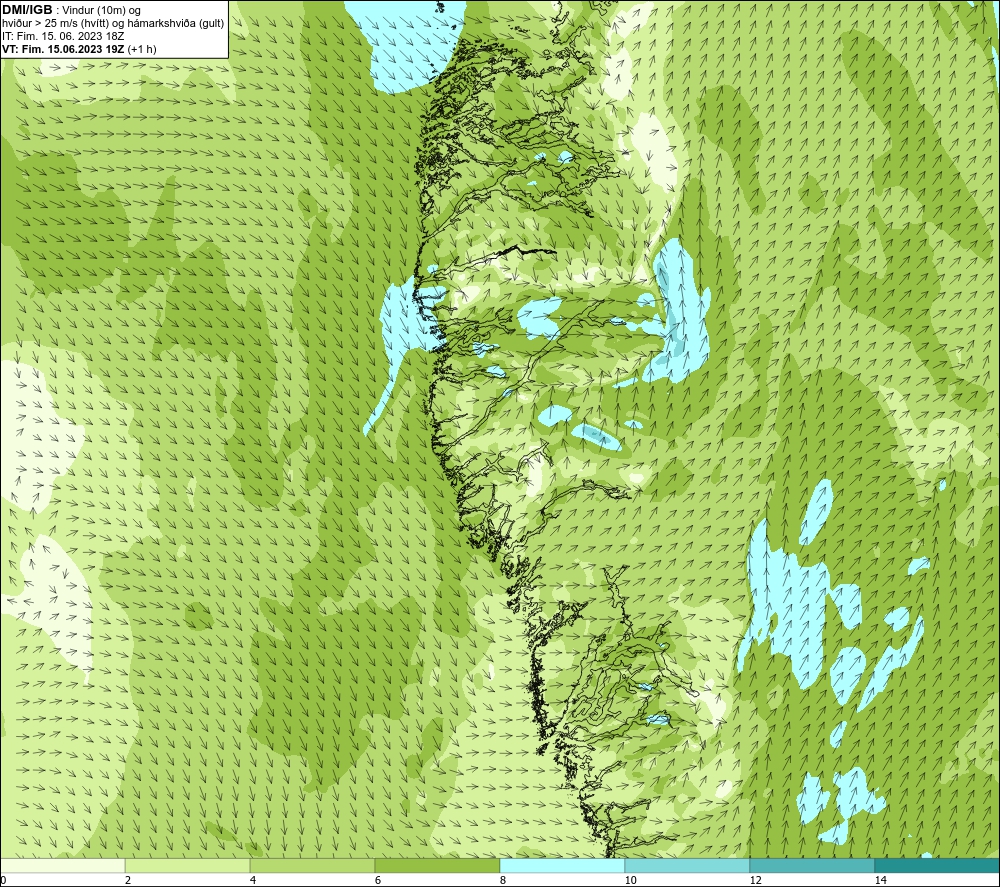
Task: Click the 4–6 m/s green color swatch
Action: [312, 865]
